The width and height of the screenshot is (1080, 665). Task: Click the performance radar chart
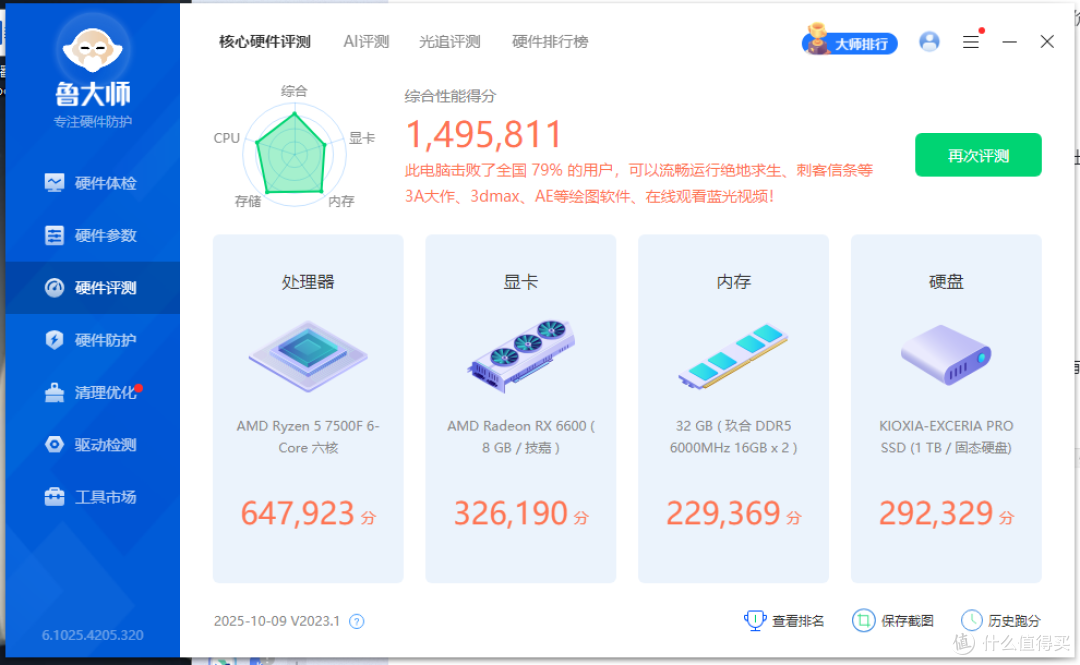coord(294,154)
